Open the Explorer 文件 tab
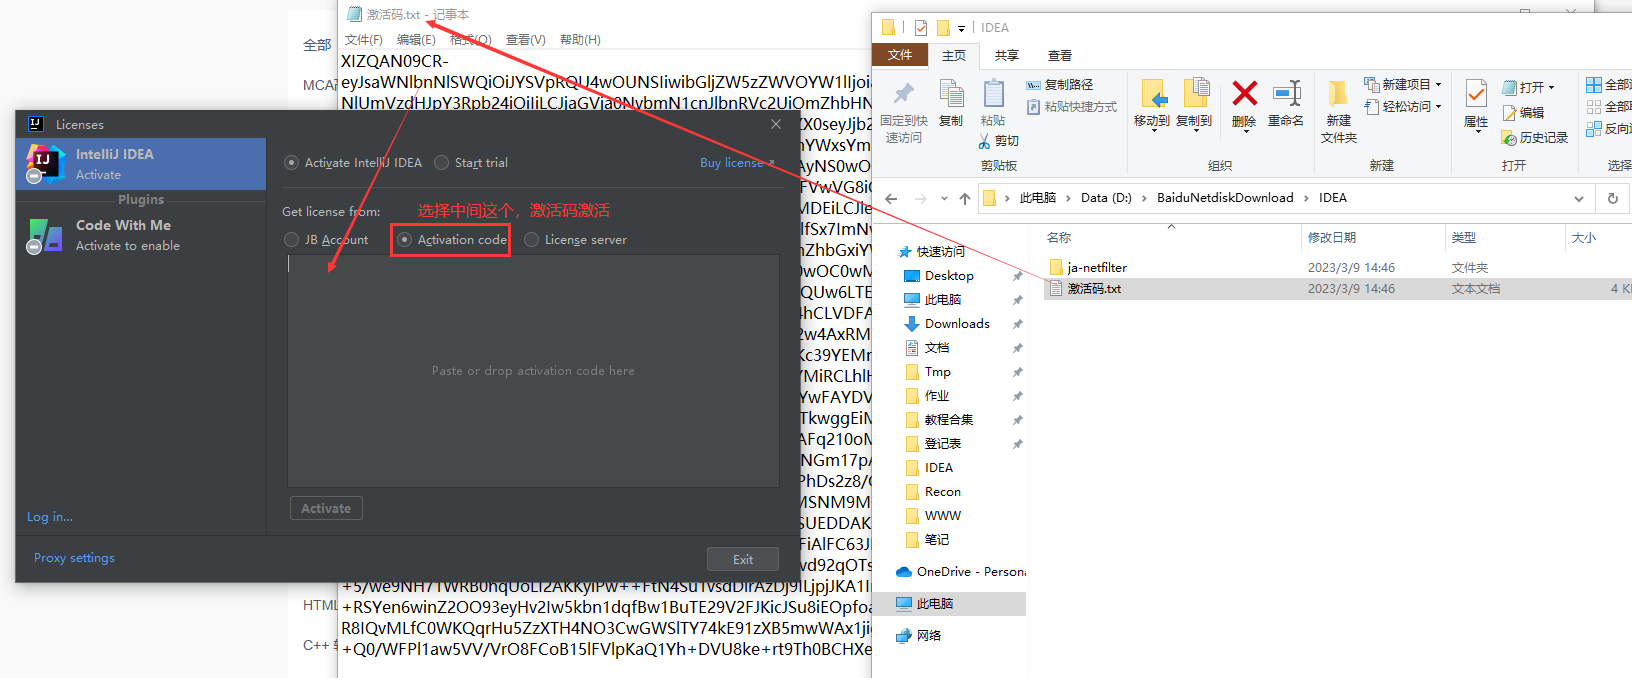 (900, 55)
